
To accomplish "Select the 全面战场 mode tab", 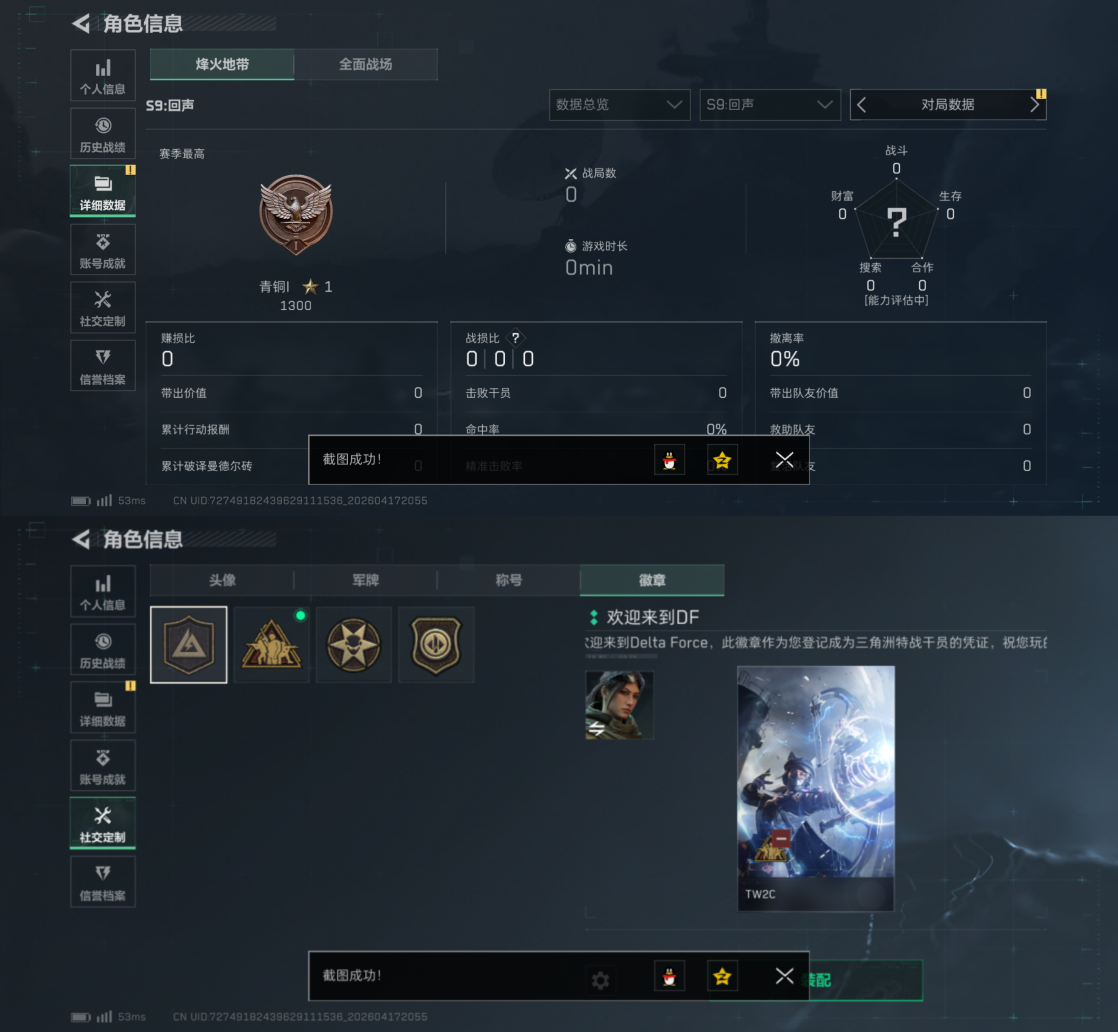I will click(x=366, y=64).
